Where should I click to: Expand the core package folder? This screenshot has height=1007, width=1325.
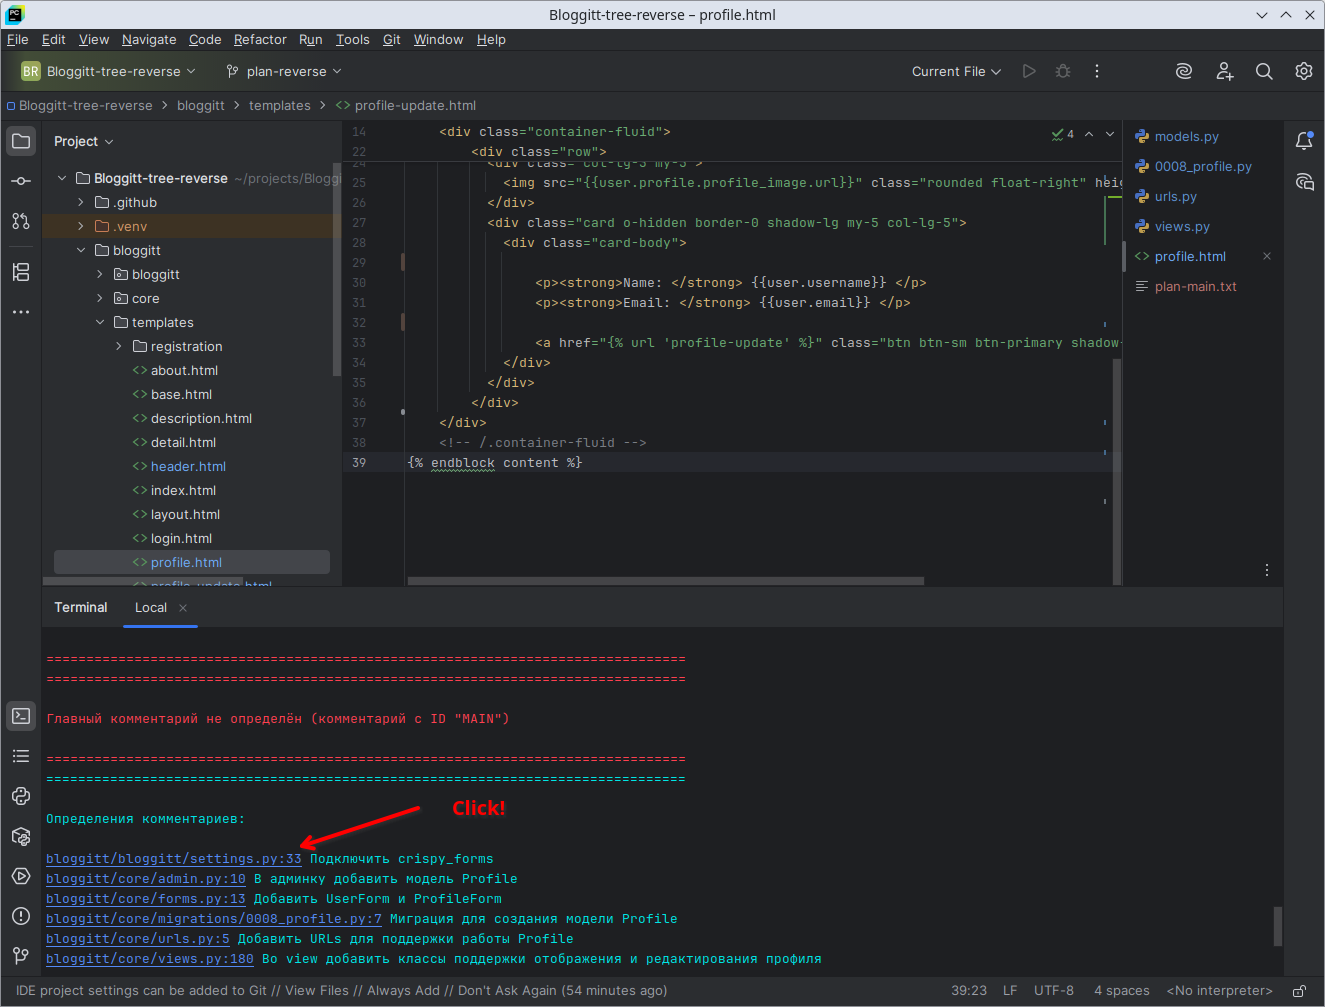pos(100,298)
